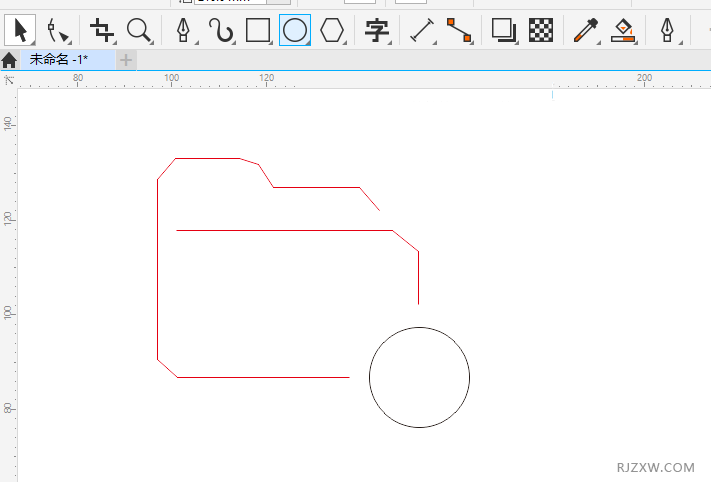Select the Transparency checkerboard tool
The image size is (711, 482).
pyautogui.click(x=541, y=30)
